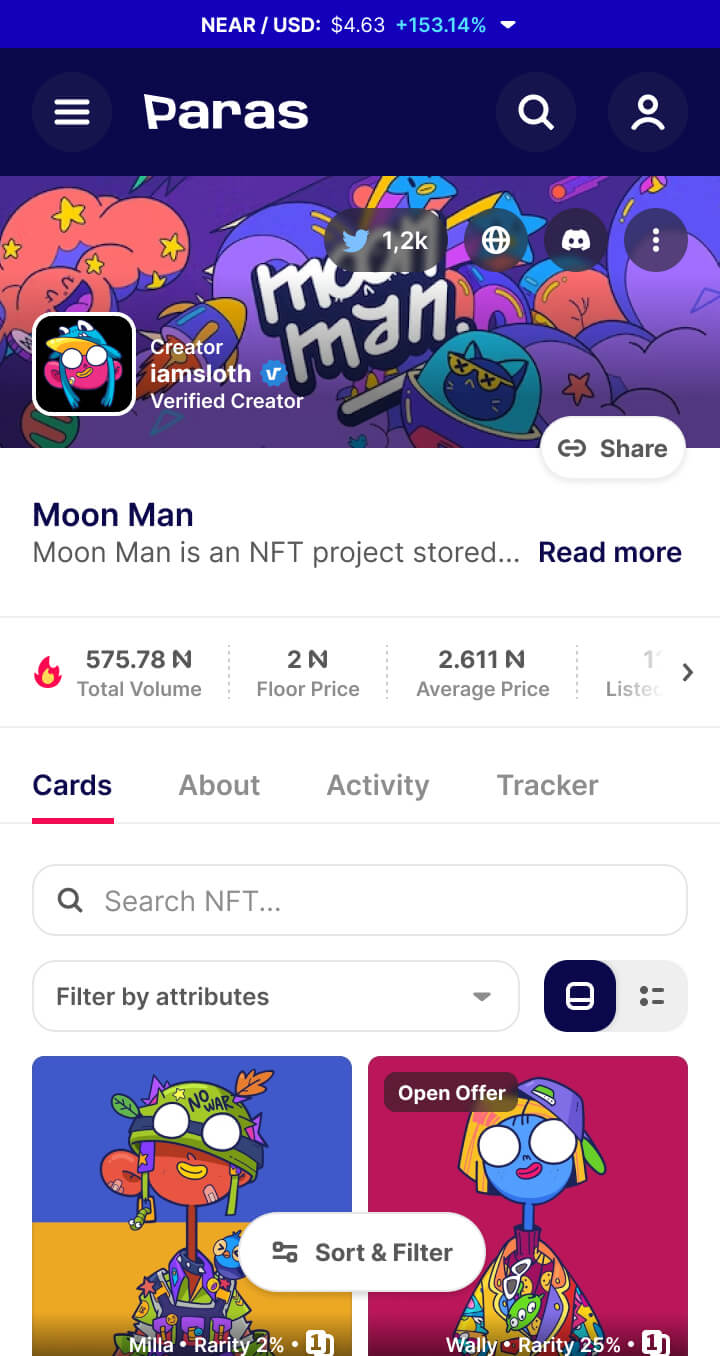Open the Sort & Filter button

(362, 1252)
